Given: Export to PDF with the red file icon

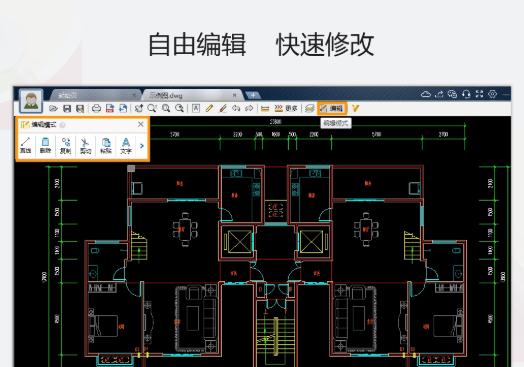Looking at the screenshot, I should point(110,108).
